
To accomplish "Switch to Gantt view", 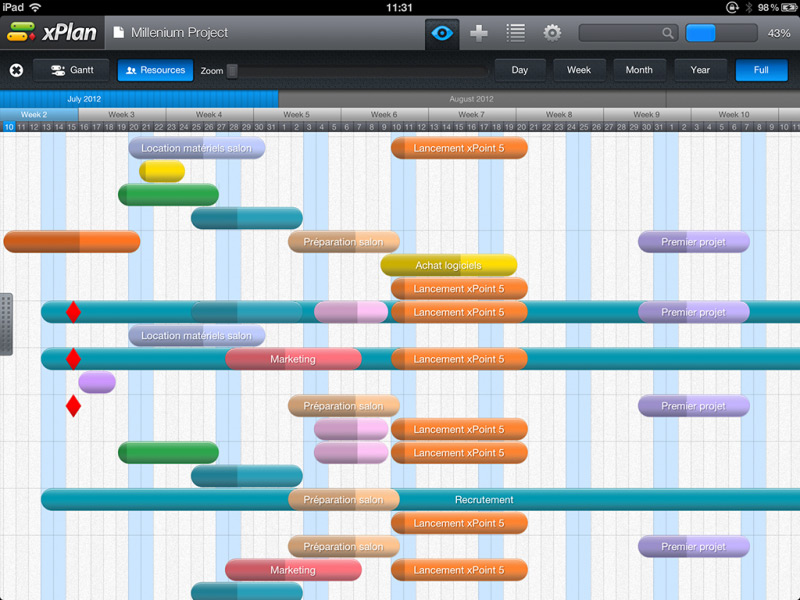I will pyautogui.click(x=71, y=70).
